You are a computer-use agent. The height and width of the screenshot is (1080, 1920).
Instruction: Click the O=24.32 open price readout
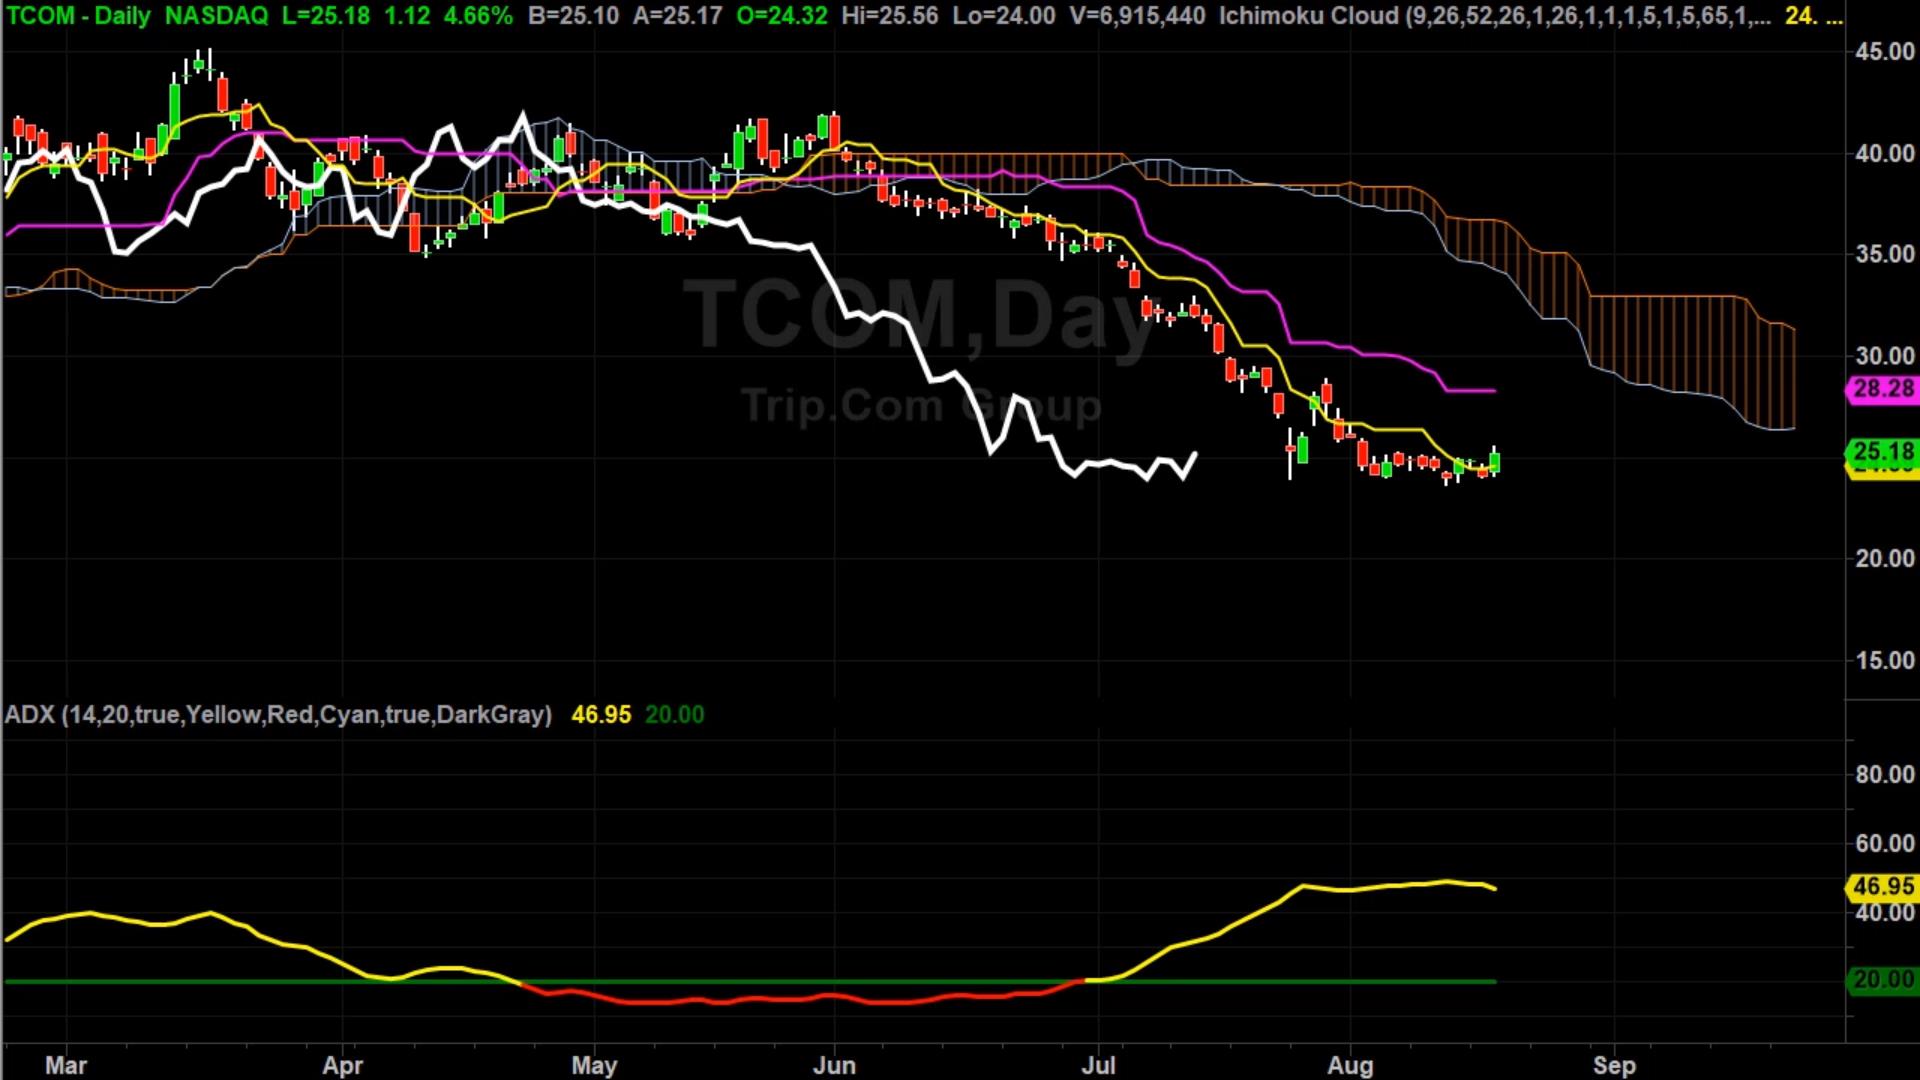tap(781, 16)
